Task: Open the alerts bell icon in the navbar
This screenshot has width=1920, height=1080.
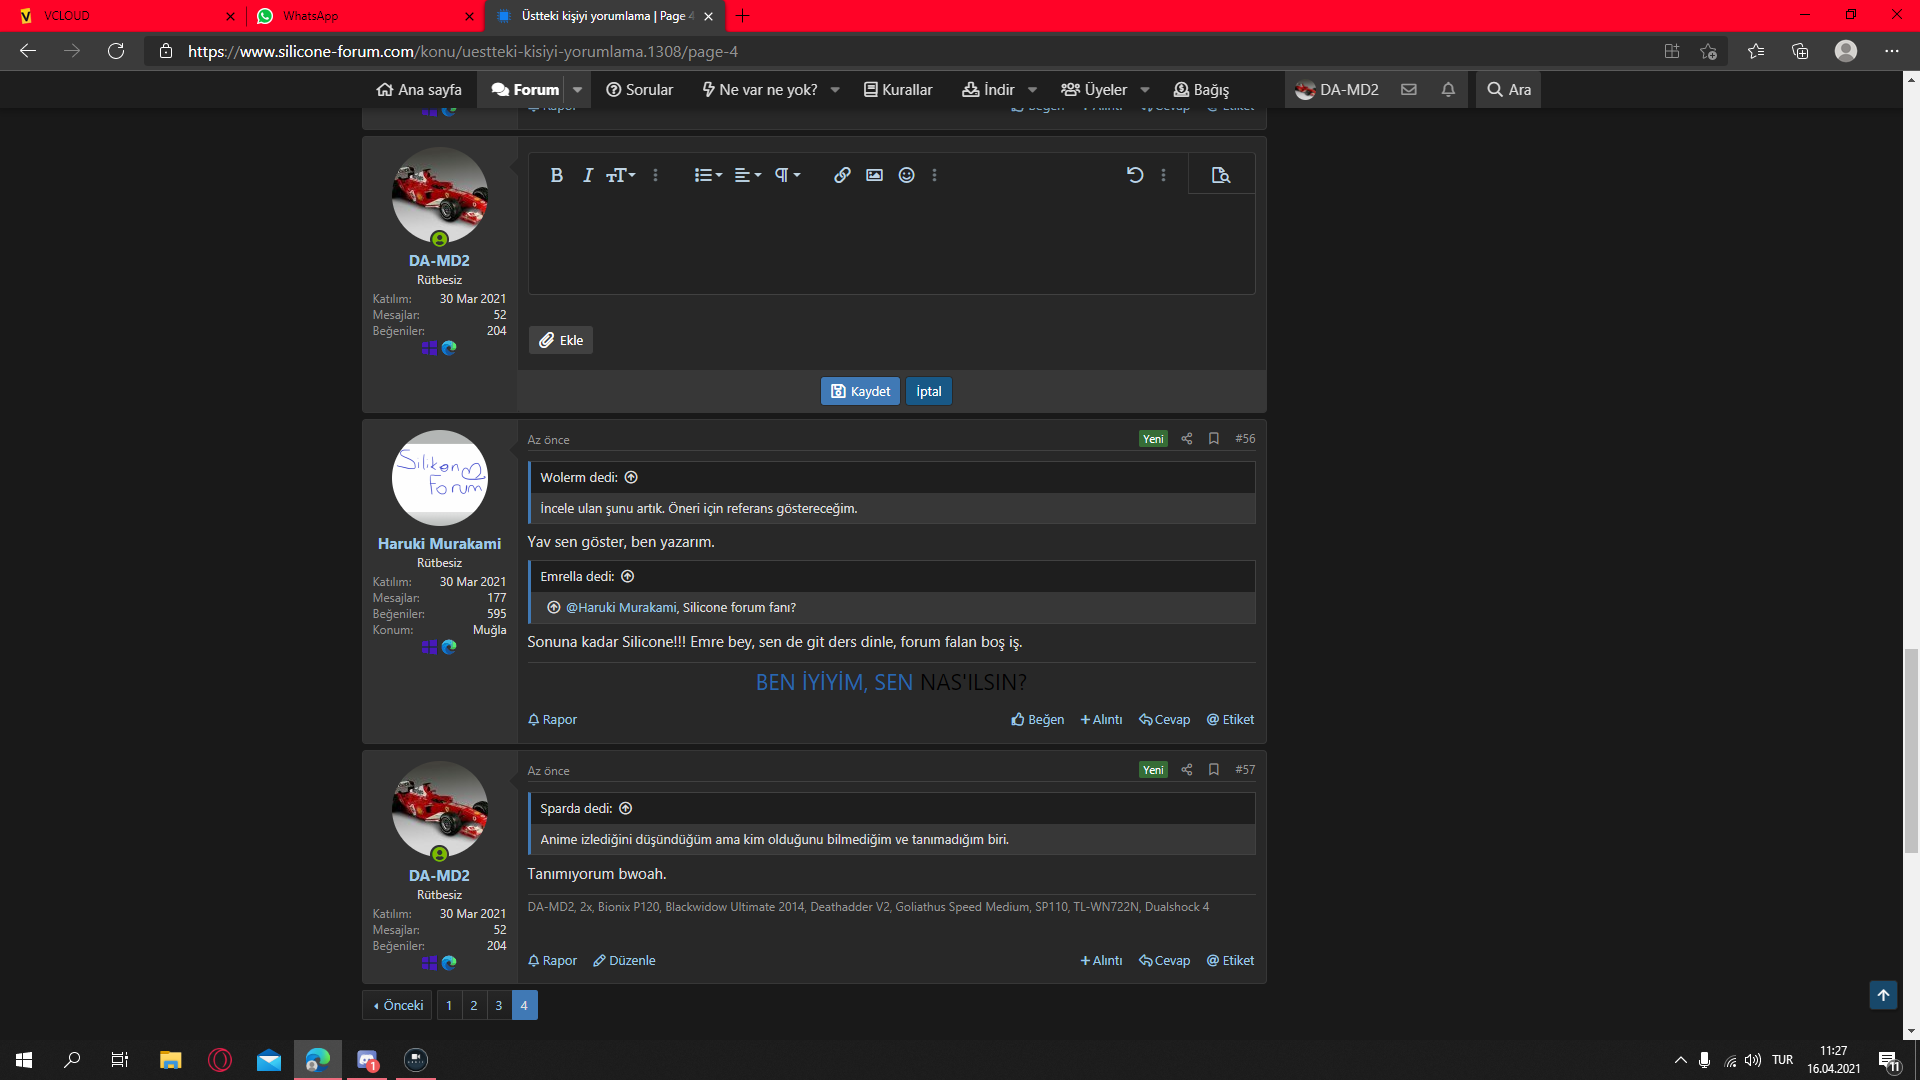Action: [1448, 89]
